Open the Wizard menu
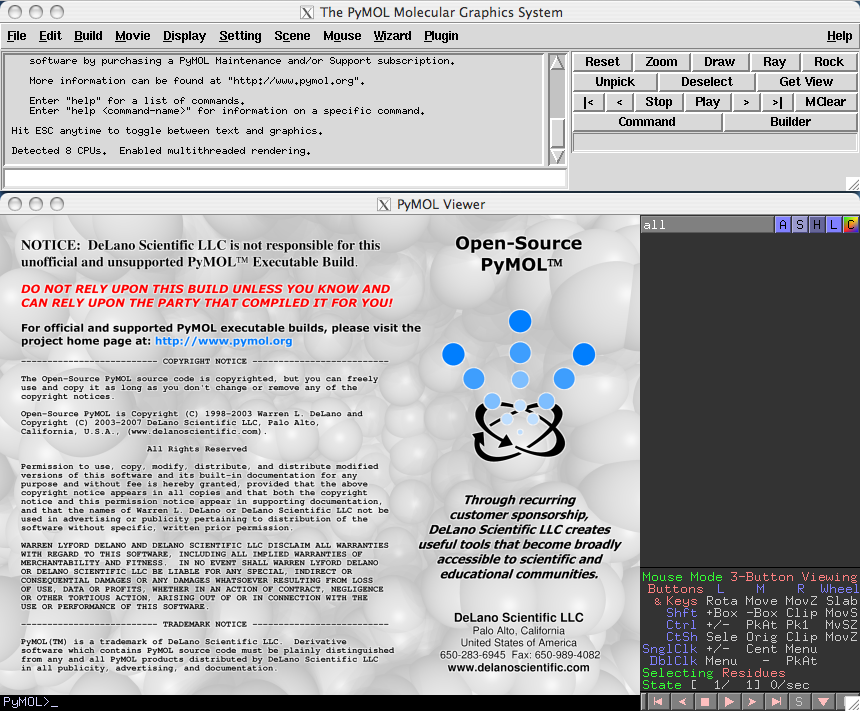Viewport: 860px width, 711px height. click(392, 36)
